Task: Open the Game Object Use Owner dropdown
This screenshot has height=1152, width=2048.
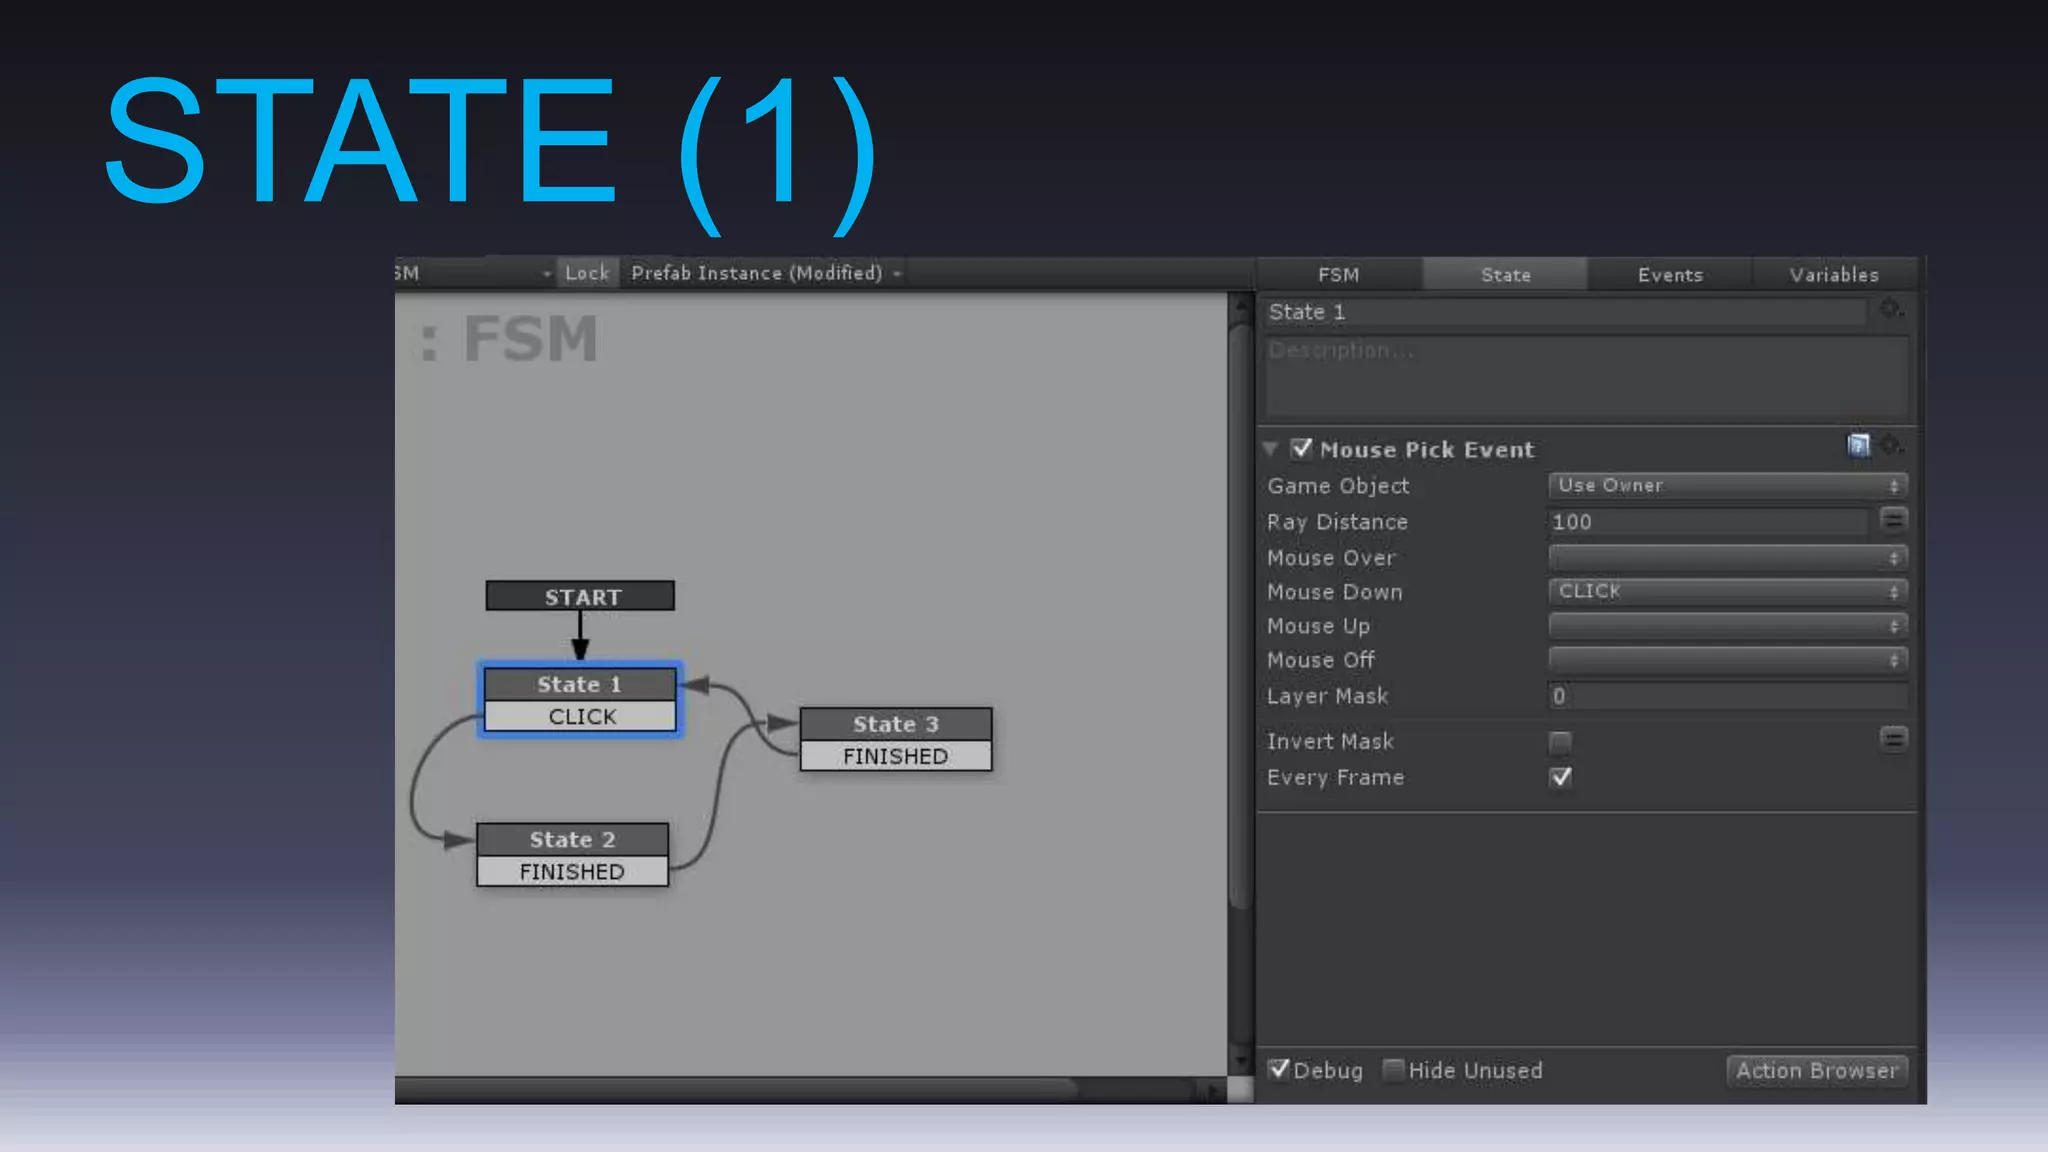Action: click(x=1727, y=486)
